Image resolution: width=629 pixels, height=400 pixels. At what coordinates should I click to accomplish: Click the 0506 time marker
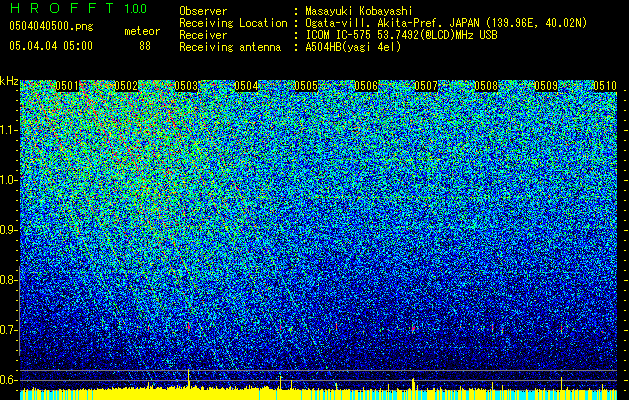[366, 86]
